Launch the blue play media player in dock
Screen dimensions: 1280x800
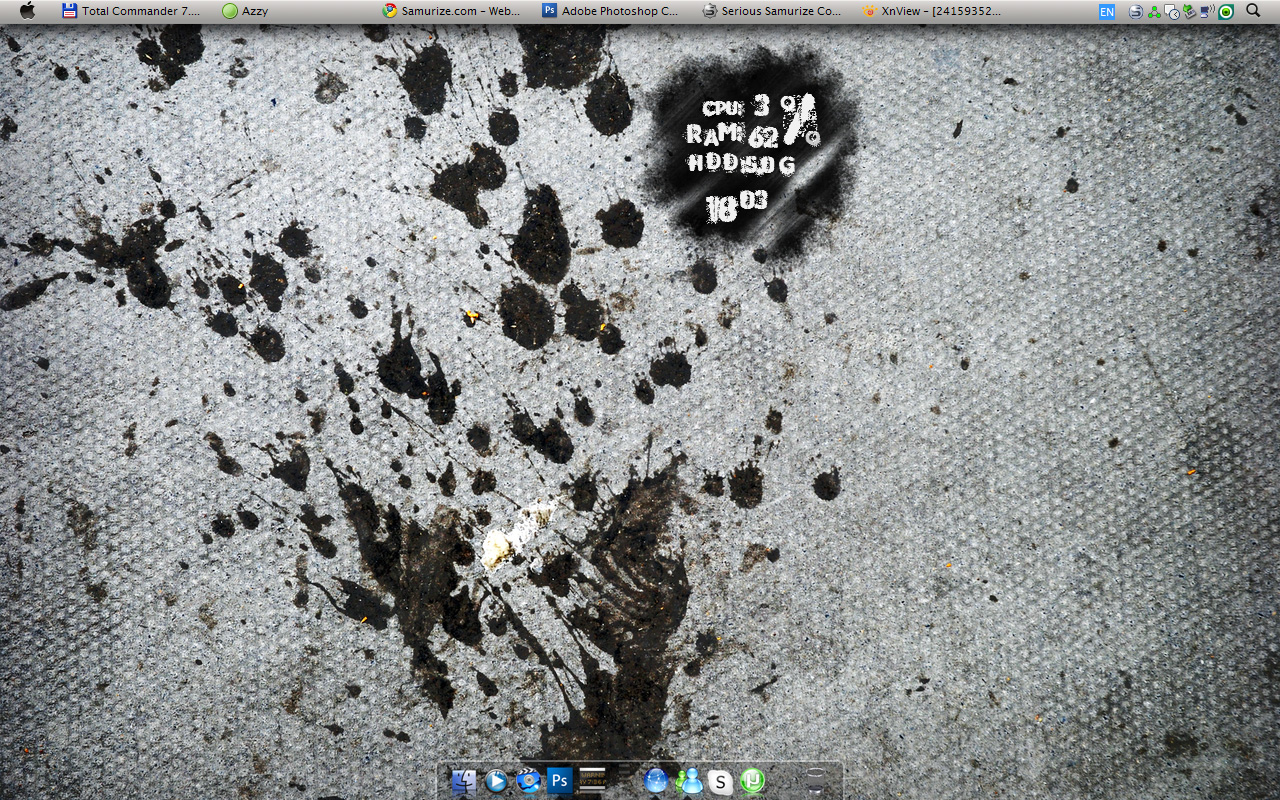[x=496, y=781]
